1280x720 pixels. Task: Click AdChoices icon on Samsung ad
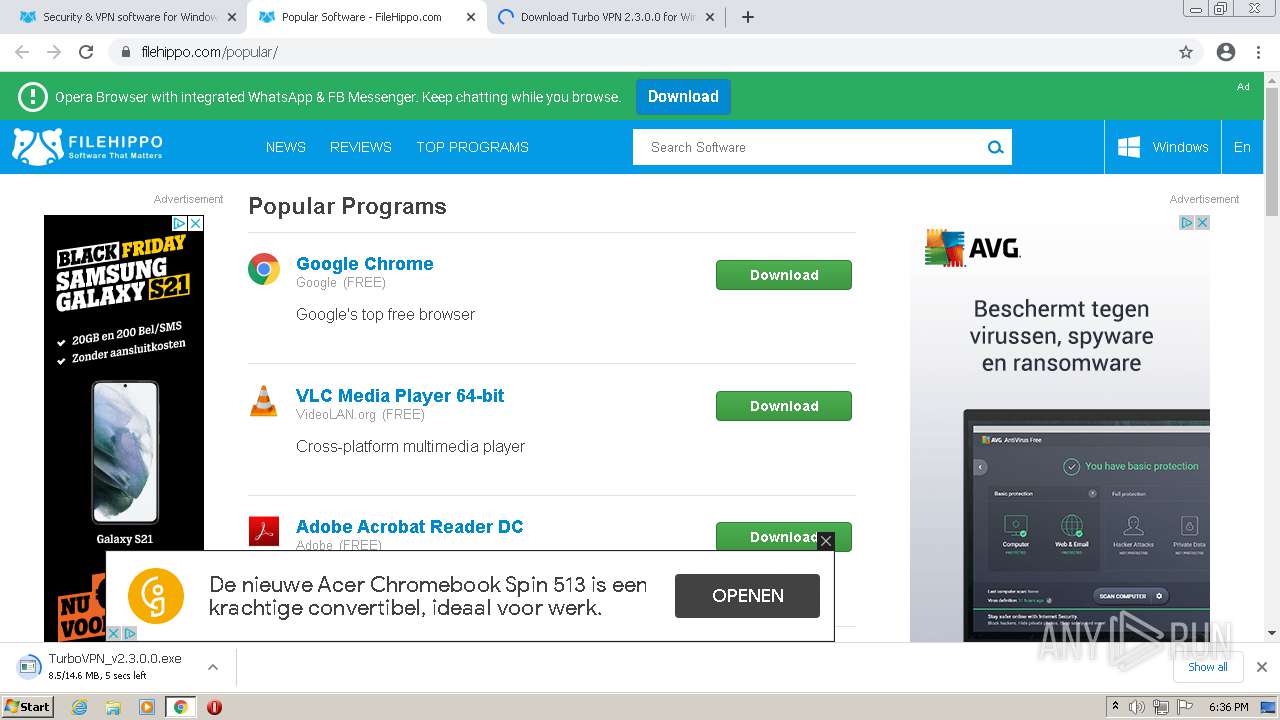coord(180,223)
